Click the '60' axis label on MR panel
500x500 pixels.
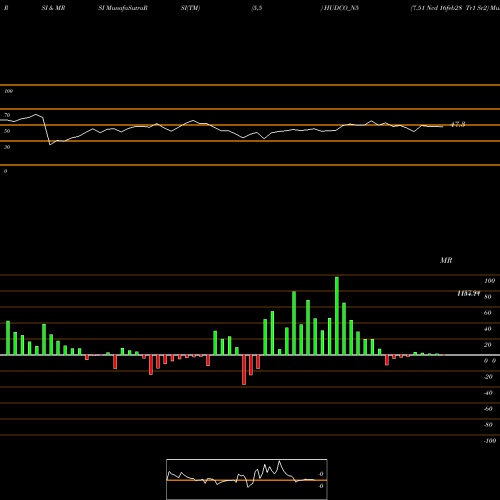click(x=488, y=313)
